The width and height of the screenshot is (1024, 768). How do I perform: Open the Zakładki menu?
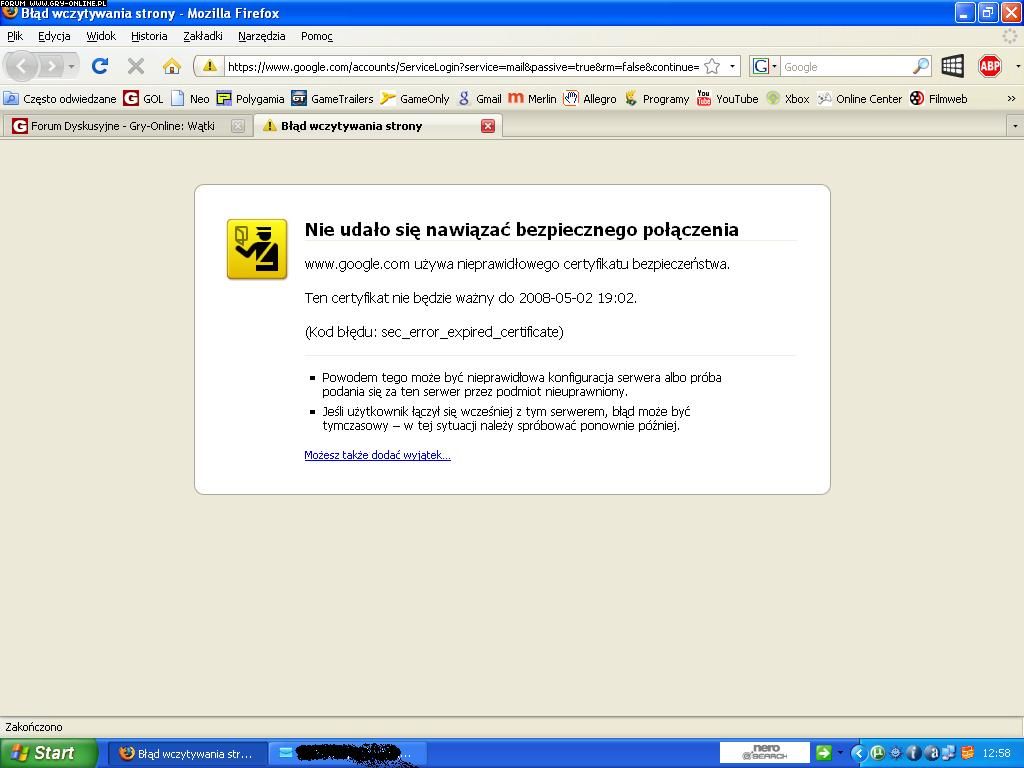(x=202, y=36)
